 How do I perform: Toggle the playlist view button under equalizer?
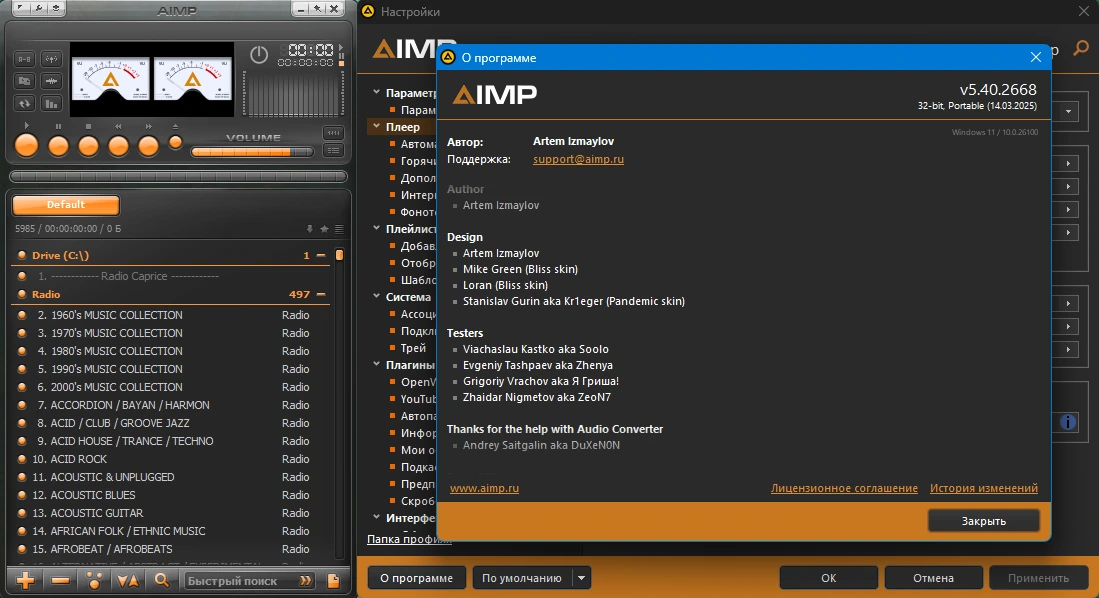coord(333,150)
